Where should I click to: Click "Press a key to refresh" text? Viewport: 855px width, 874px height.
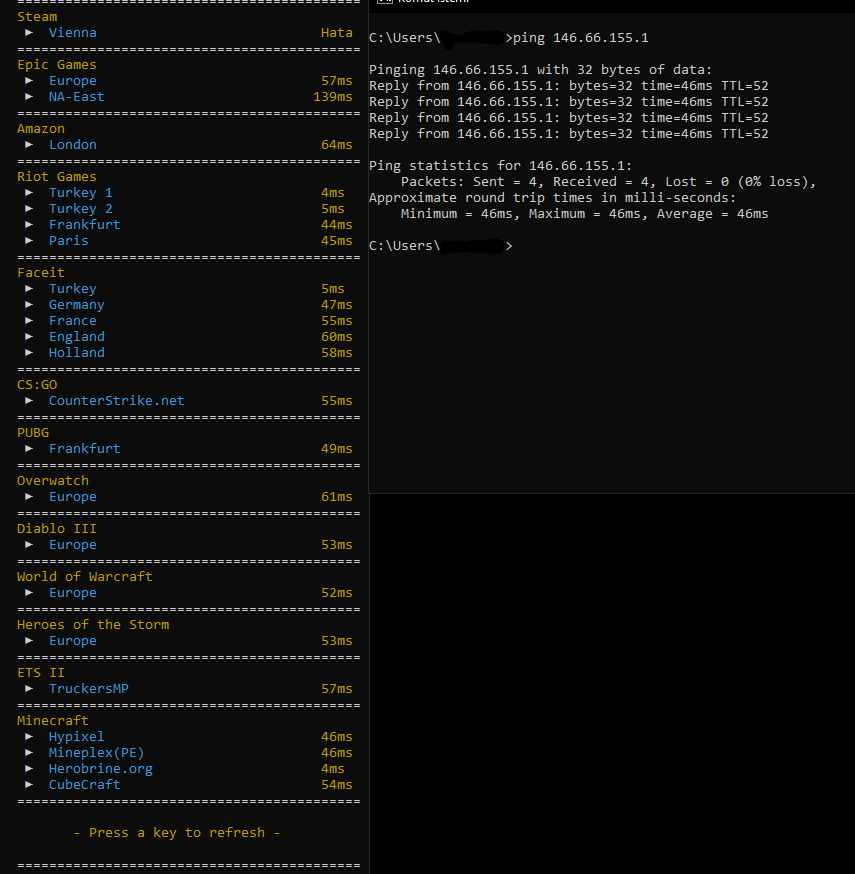pyautogui.click(x=177, y=833)
